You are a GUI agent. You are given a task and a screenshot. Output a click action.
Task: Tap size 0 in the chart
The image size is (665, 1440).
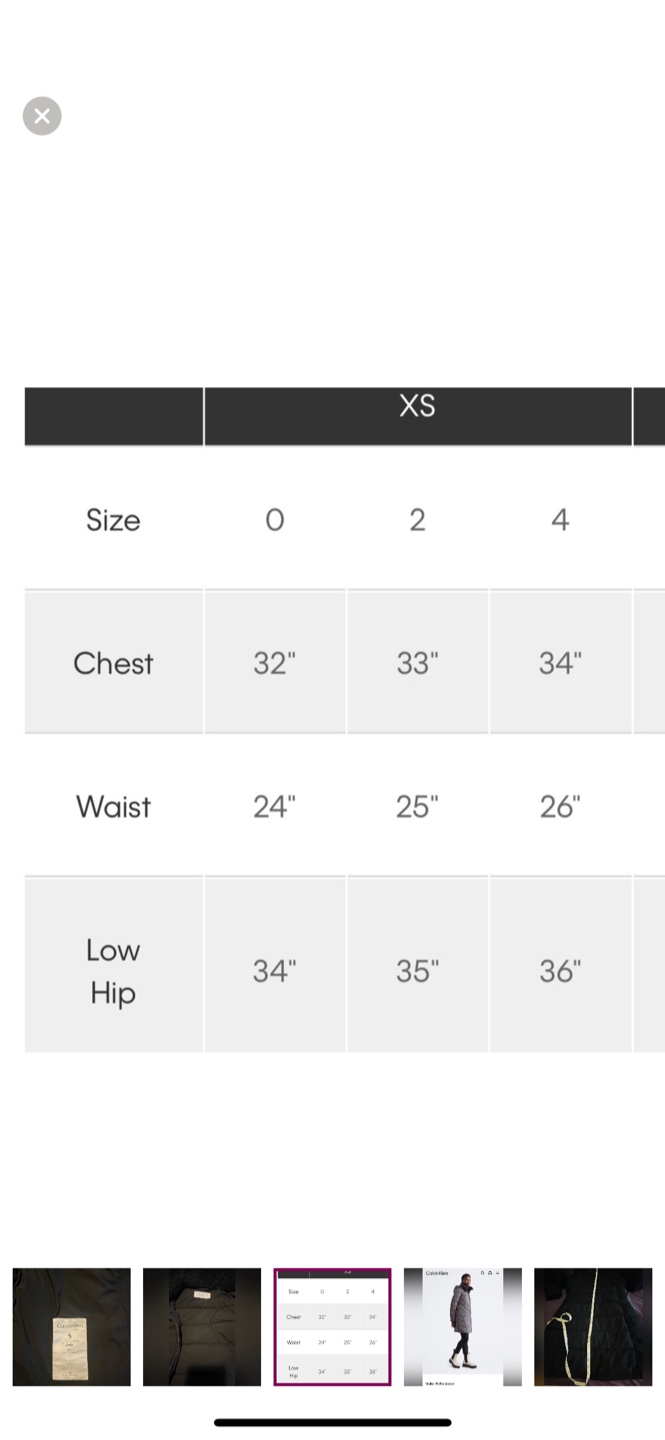(274, 520)
